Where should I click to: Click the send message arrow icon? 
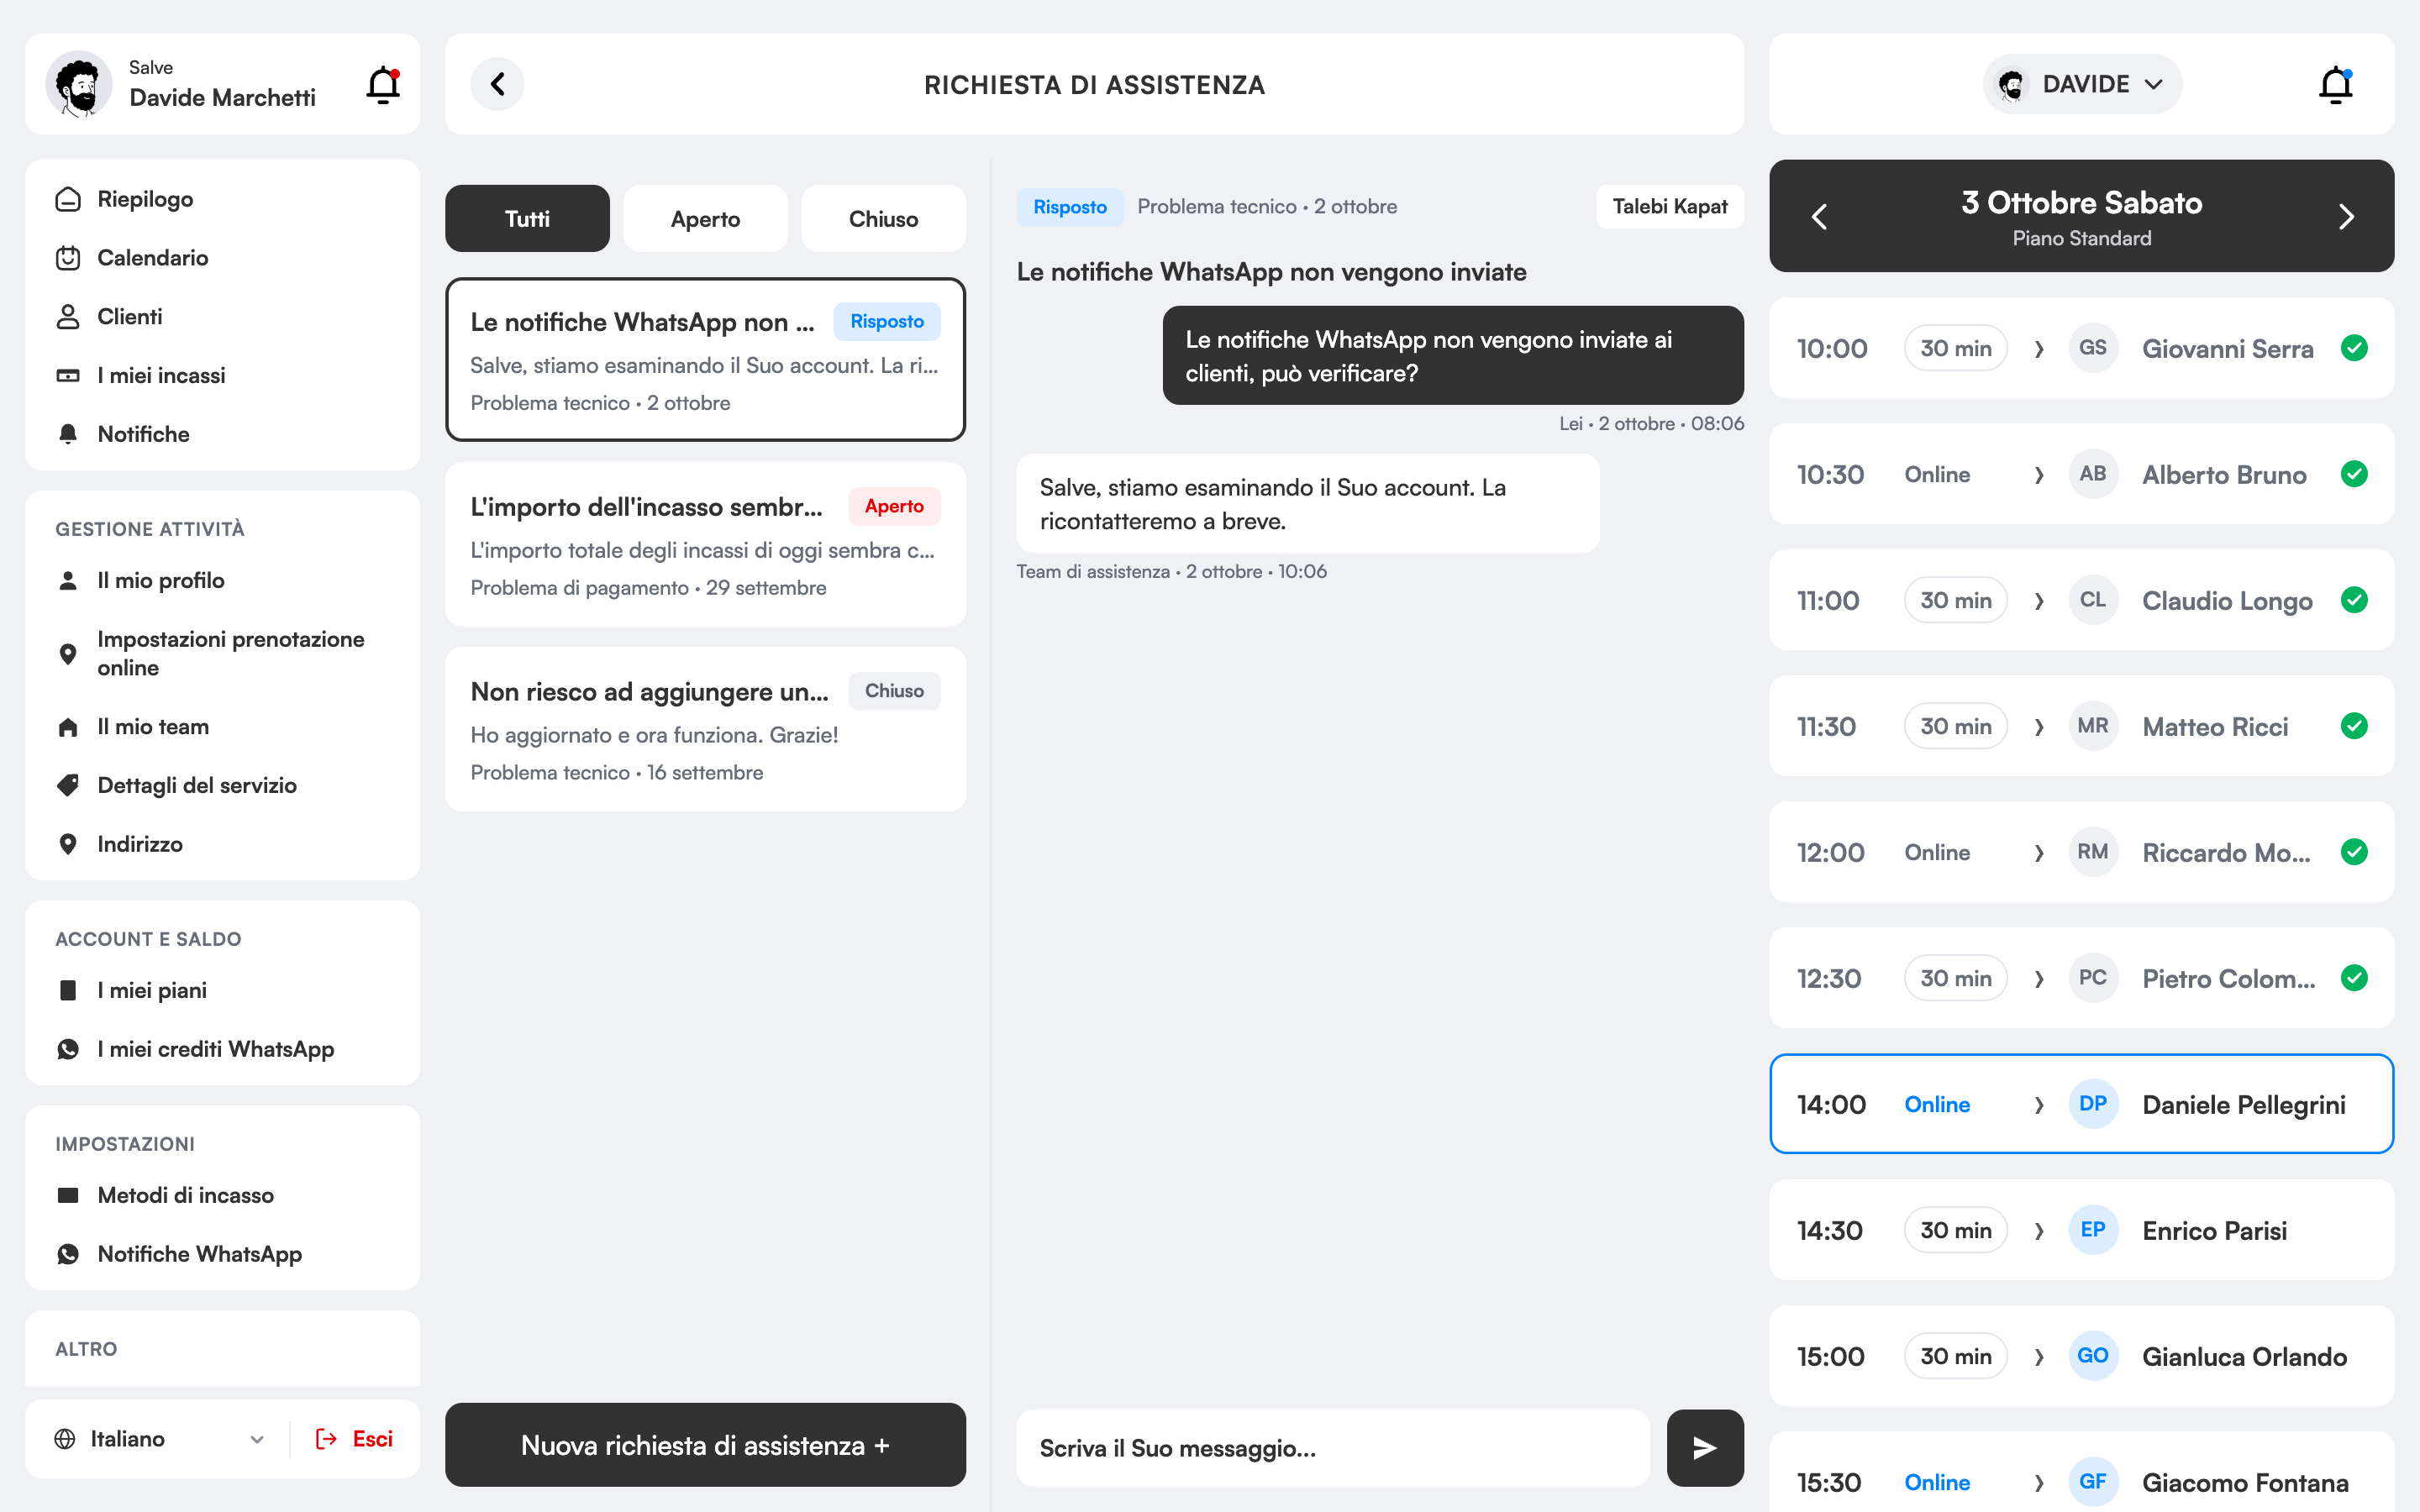coord(1705,1447)
